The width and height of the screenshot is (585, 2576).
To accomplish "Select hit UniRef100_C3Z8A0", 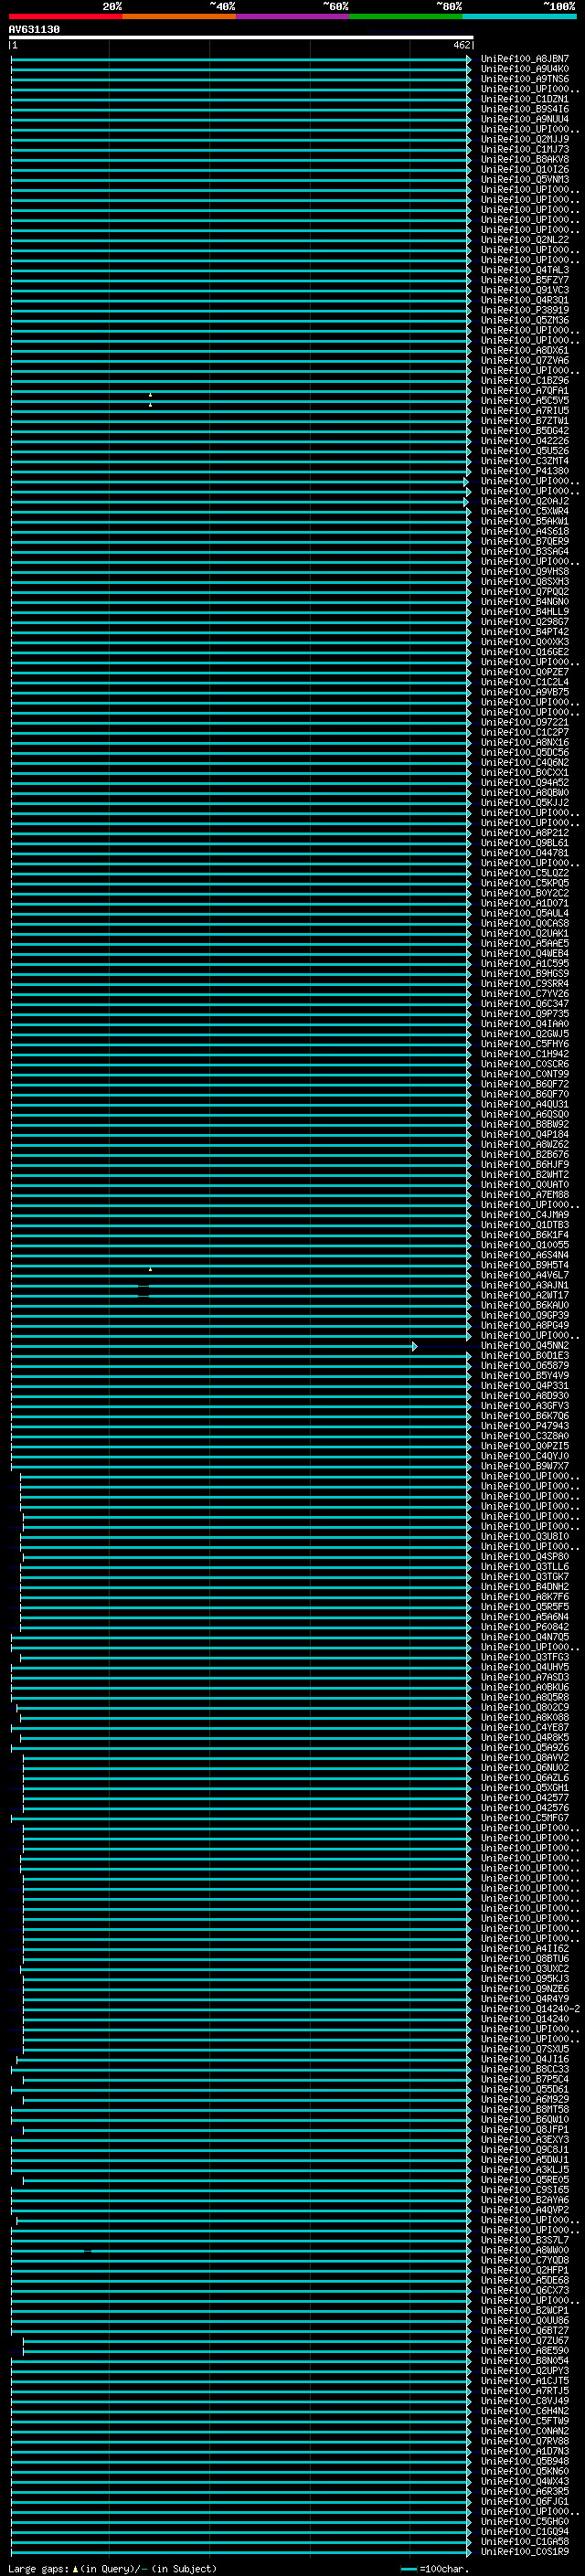I will [525, 1436].
